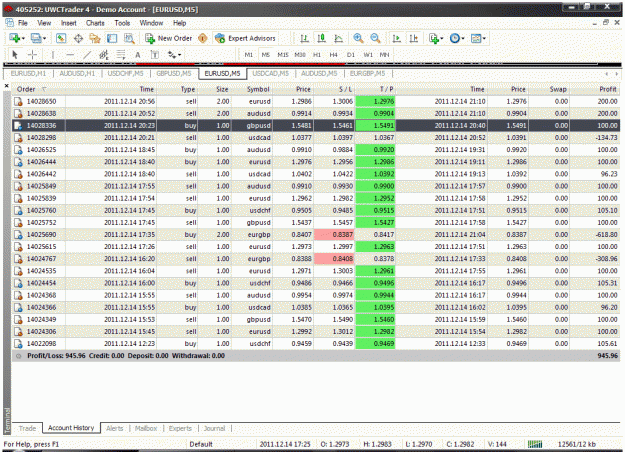Click the T/P column header
Viewport: 625px width, 452px height.
point(386,89)
